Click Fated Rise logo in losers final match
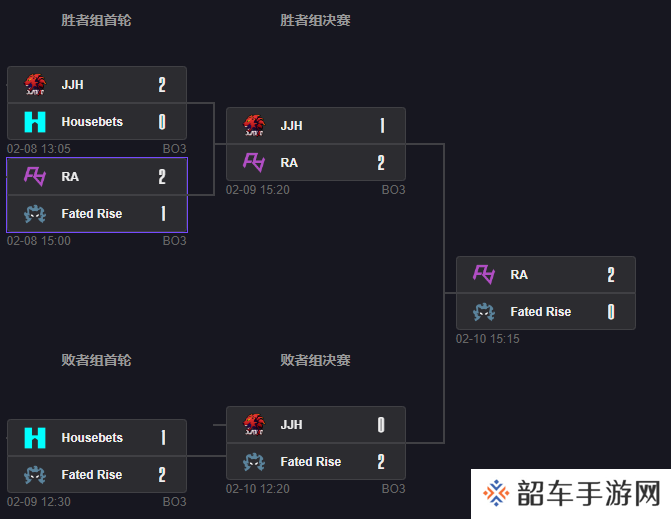Image resolution: width=671 pixels, height=519 pixels. point(254,462)
